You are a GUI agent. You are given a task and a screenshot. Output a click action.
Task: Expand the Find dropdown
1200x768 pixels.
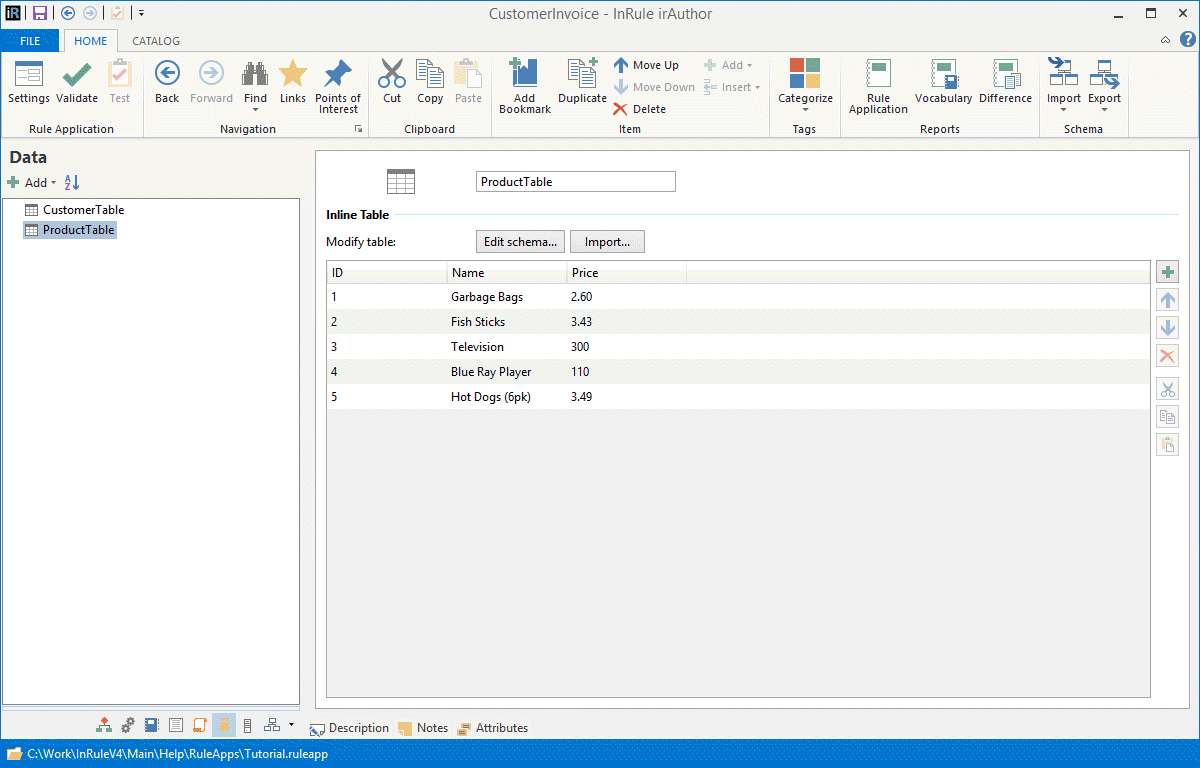click(x=255, y=110)
